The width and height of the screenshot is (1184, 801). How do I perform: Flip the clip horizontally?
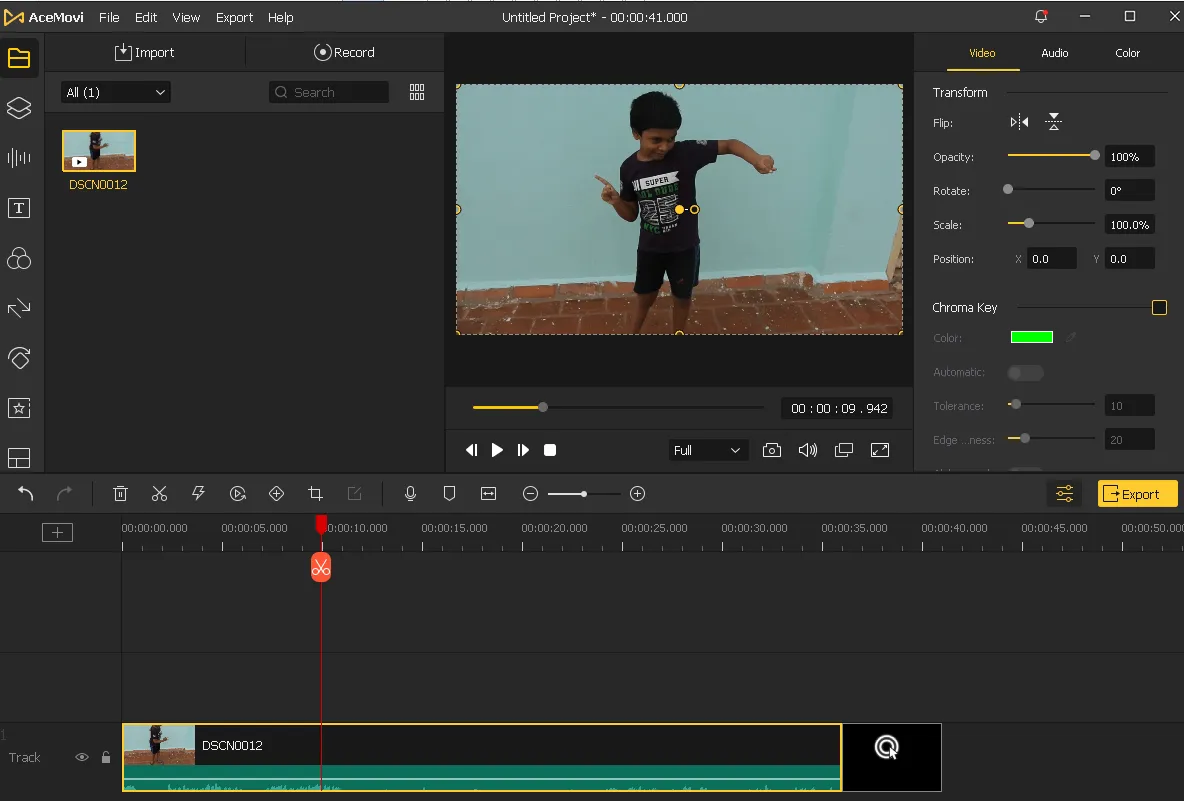(x=1019, y=122)
